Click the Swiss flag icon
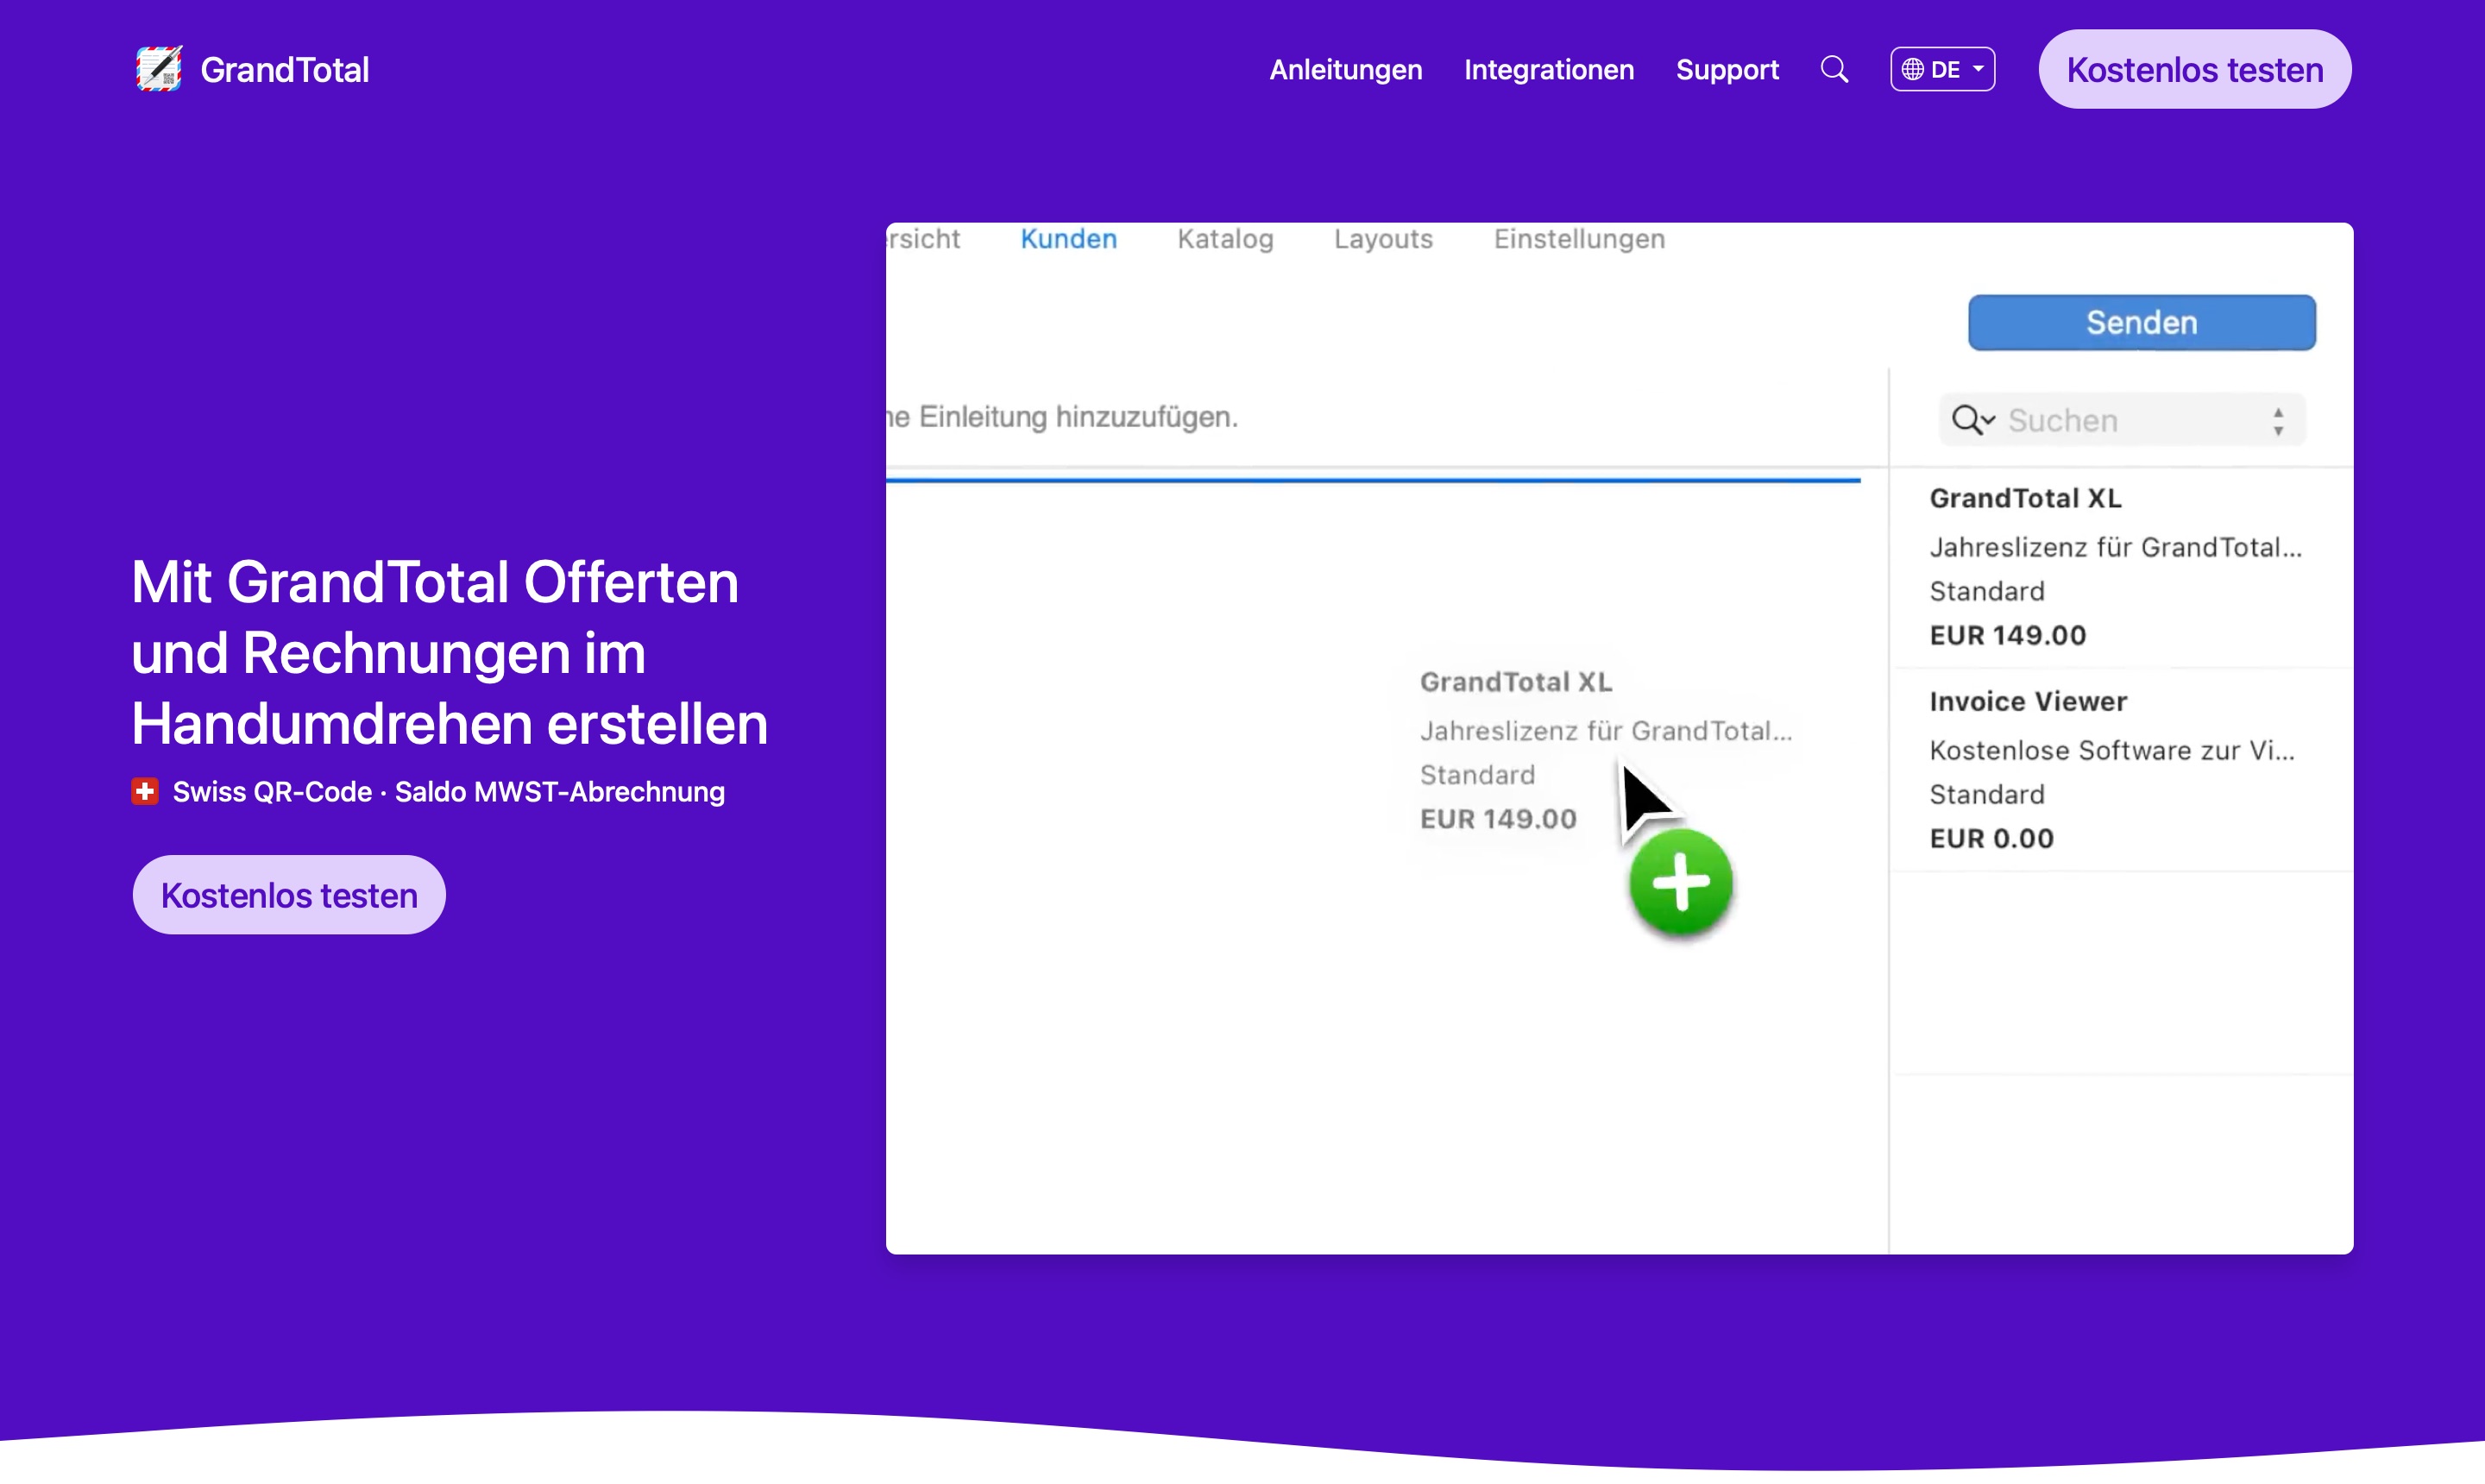This screenshot has width=2485, height=1484. (145, 791)
